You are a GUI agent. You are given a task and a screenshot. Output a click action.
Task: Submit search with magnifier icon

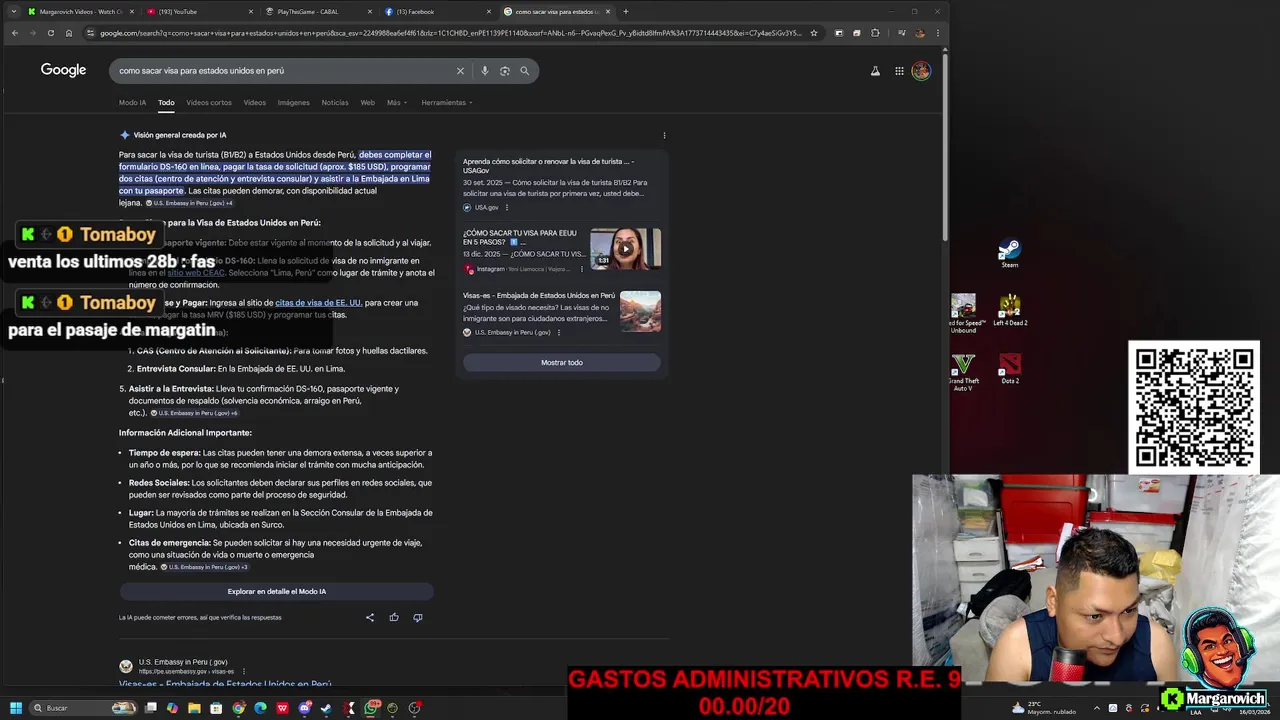click(x=524, y=71)
